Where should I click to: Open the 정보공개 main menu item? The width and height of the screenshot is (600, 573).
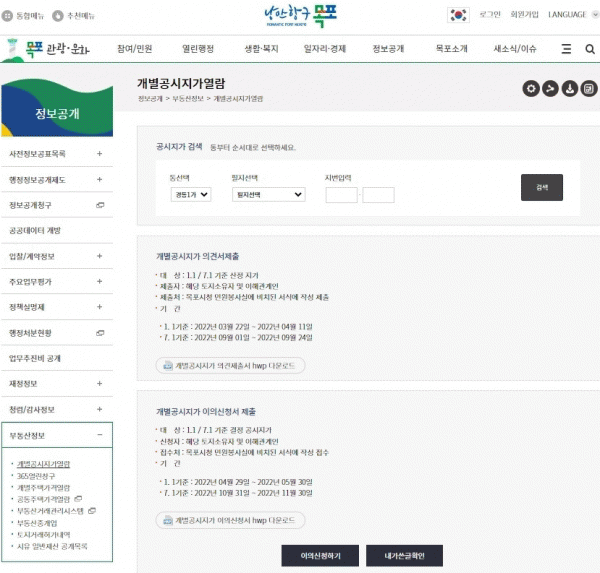pos(387,48)
